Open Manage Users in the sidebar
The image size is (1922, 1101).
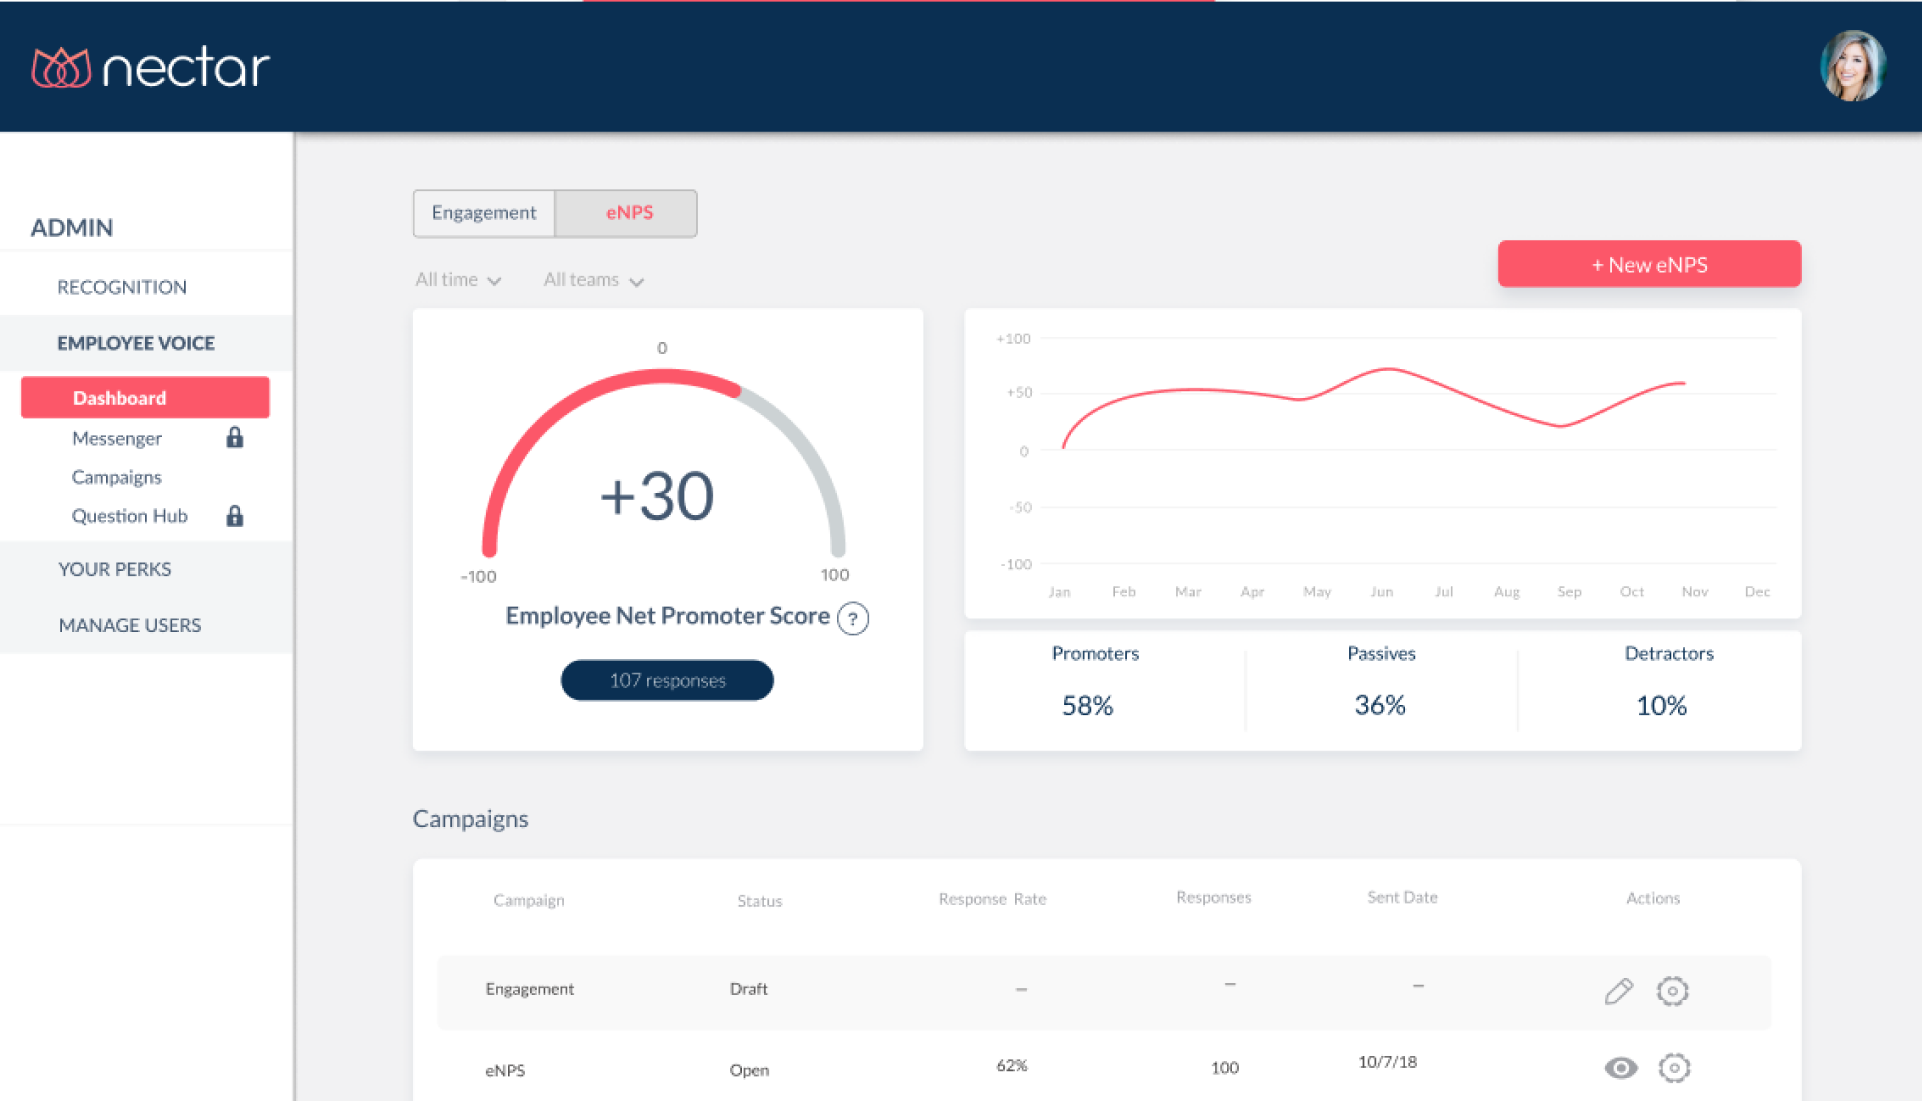[x=130, y=625]
